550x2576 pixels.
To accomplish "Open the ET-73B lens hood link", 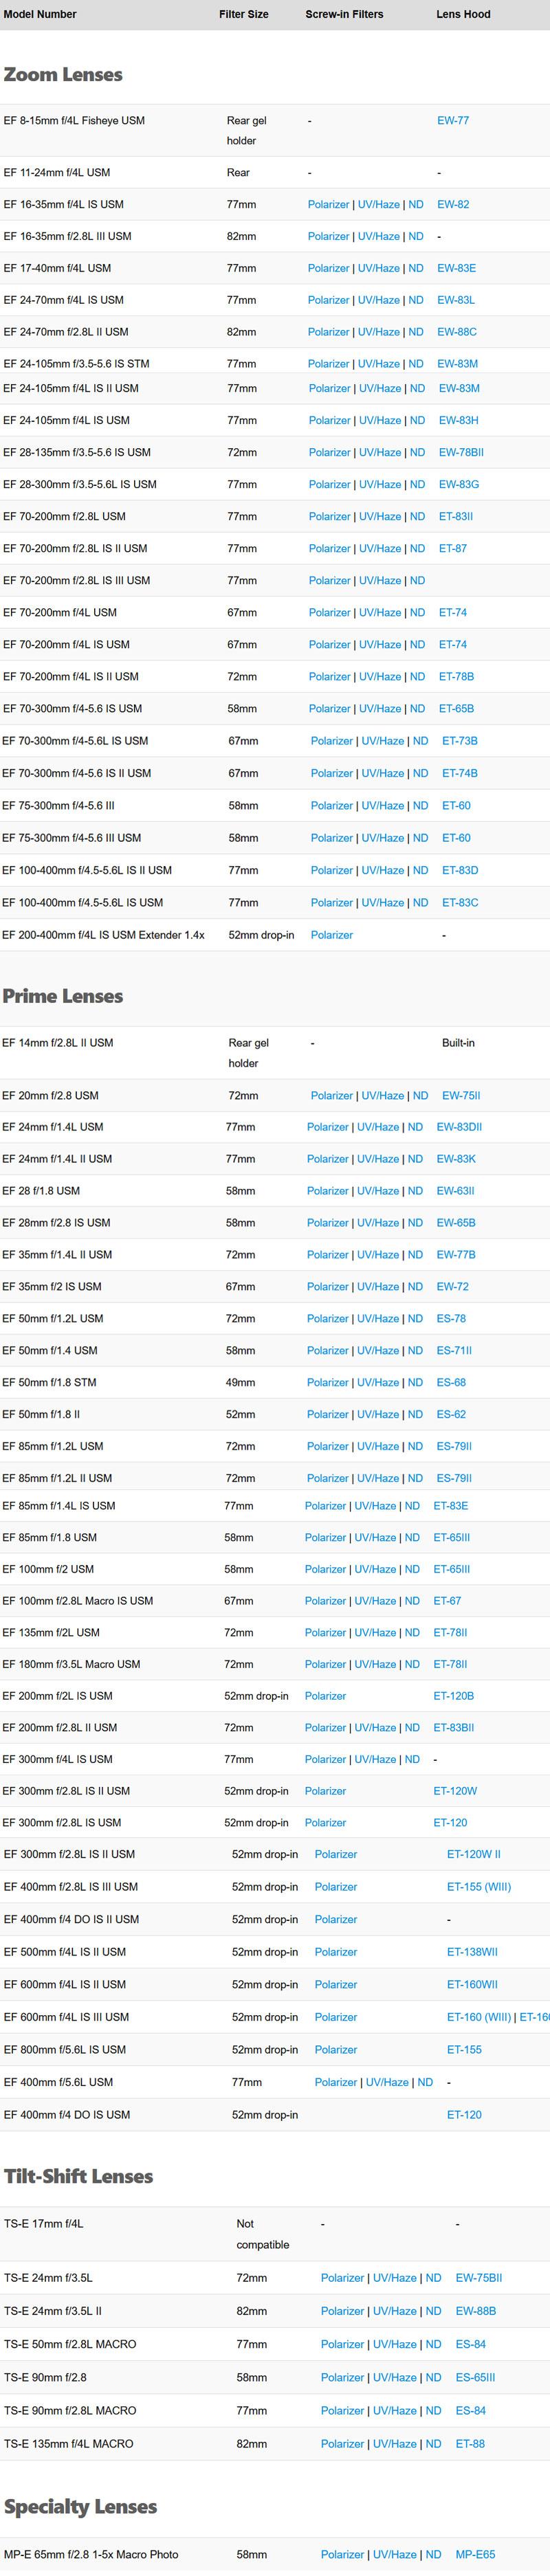I will pos(459,742).
